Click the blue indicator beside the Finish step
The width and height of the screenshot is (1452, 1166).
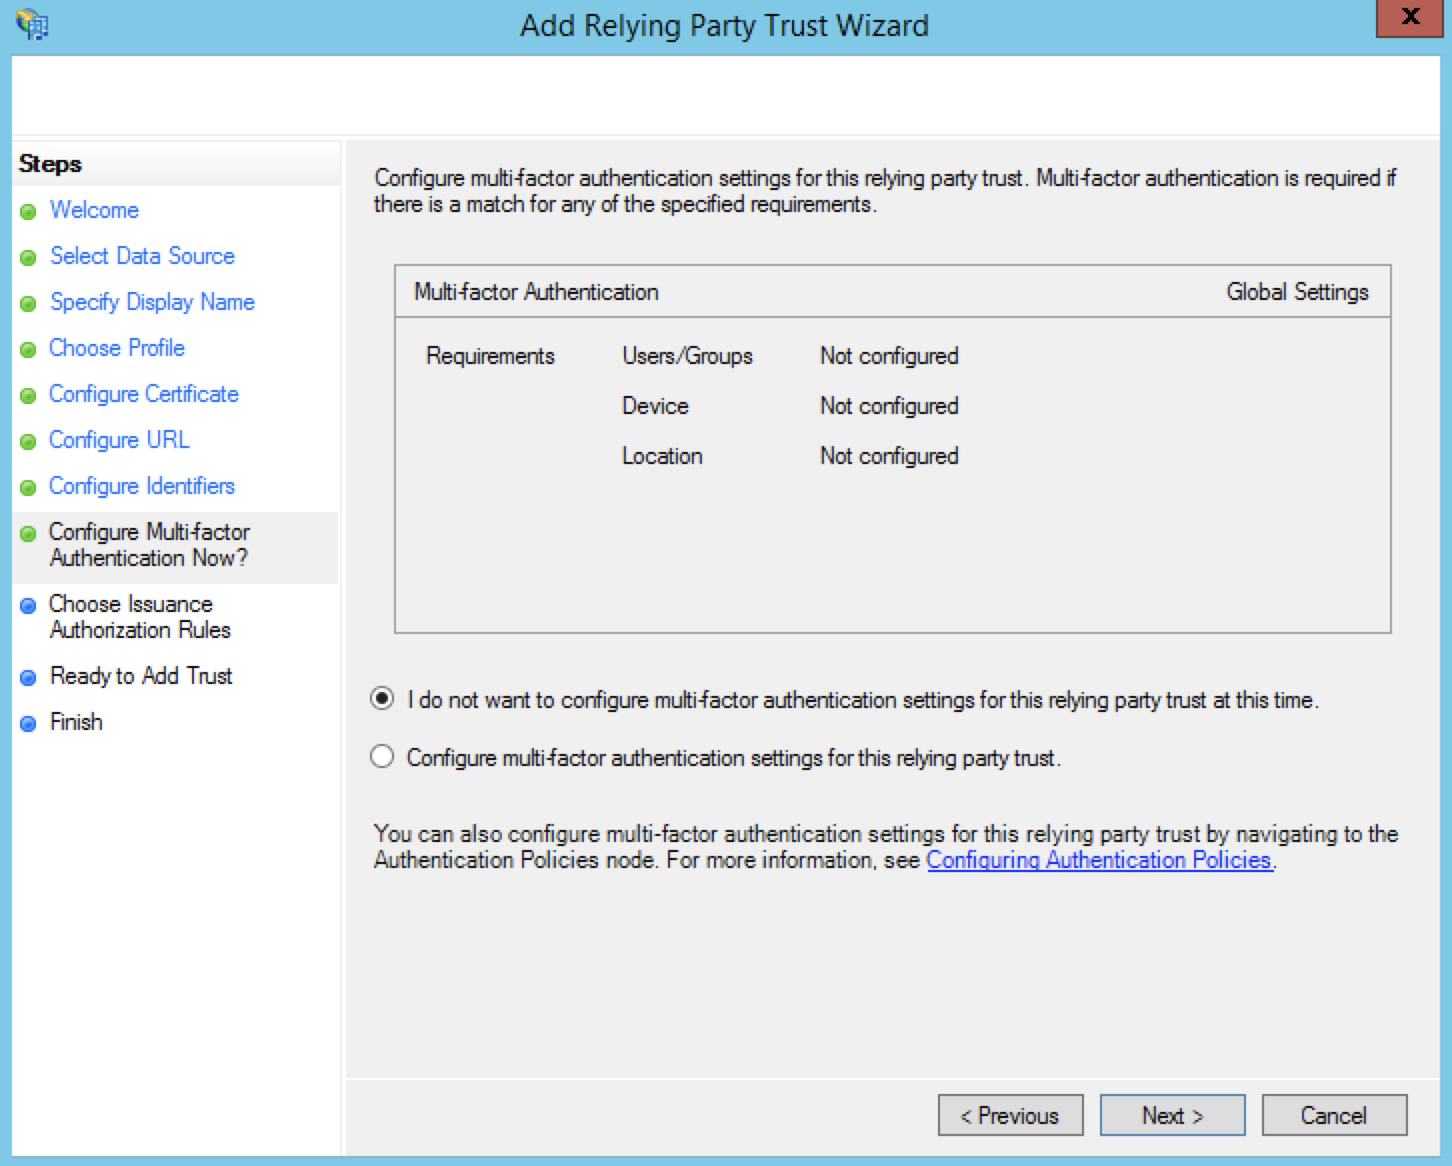[28, 723]
